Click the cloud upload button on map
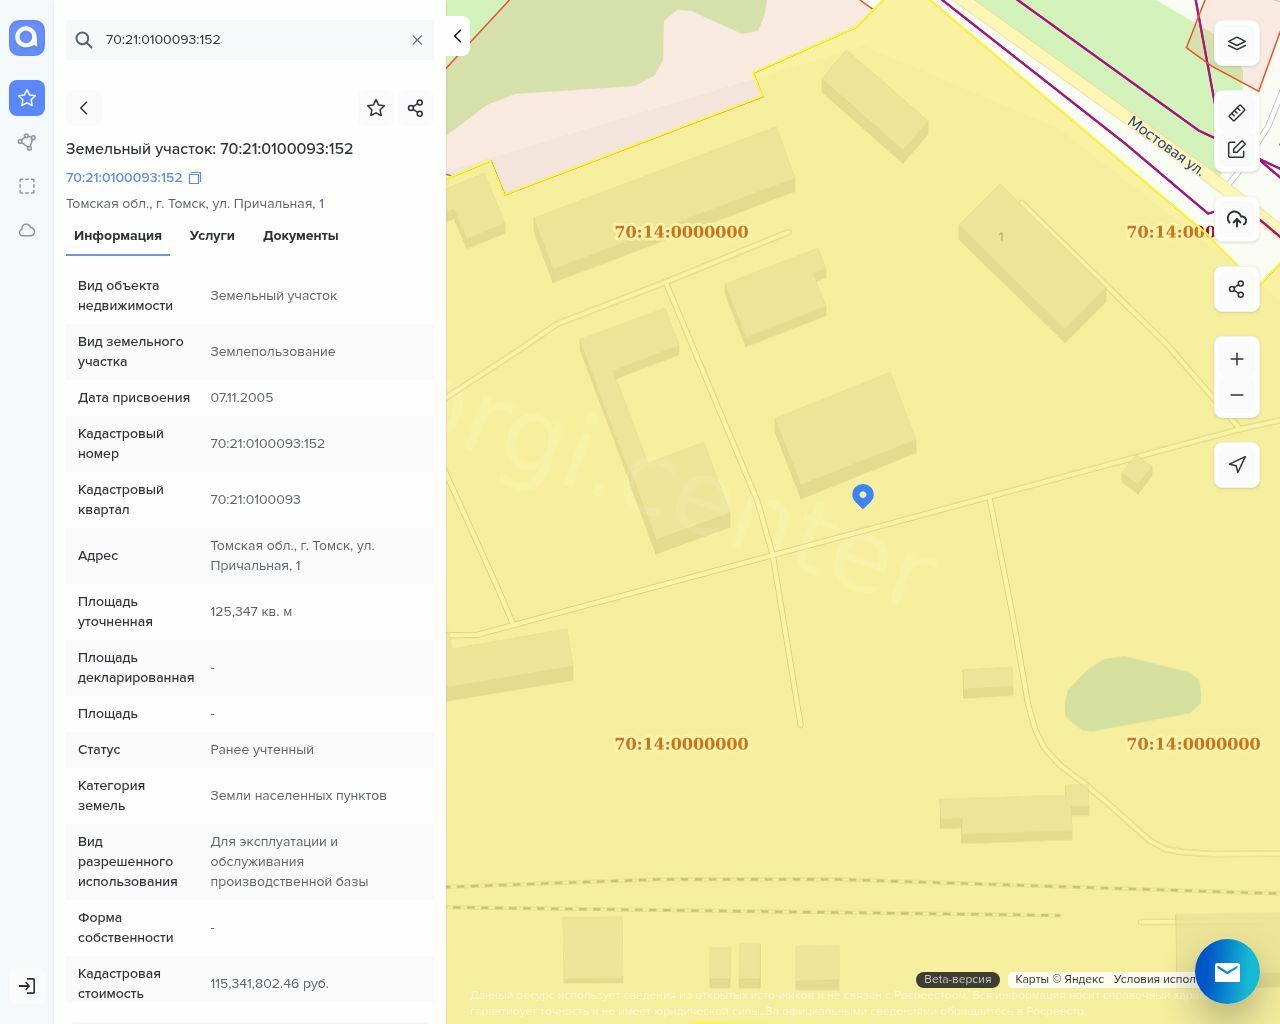The height and width of the screenshot is (1024, 1280). [1237, 219]
